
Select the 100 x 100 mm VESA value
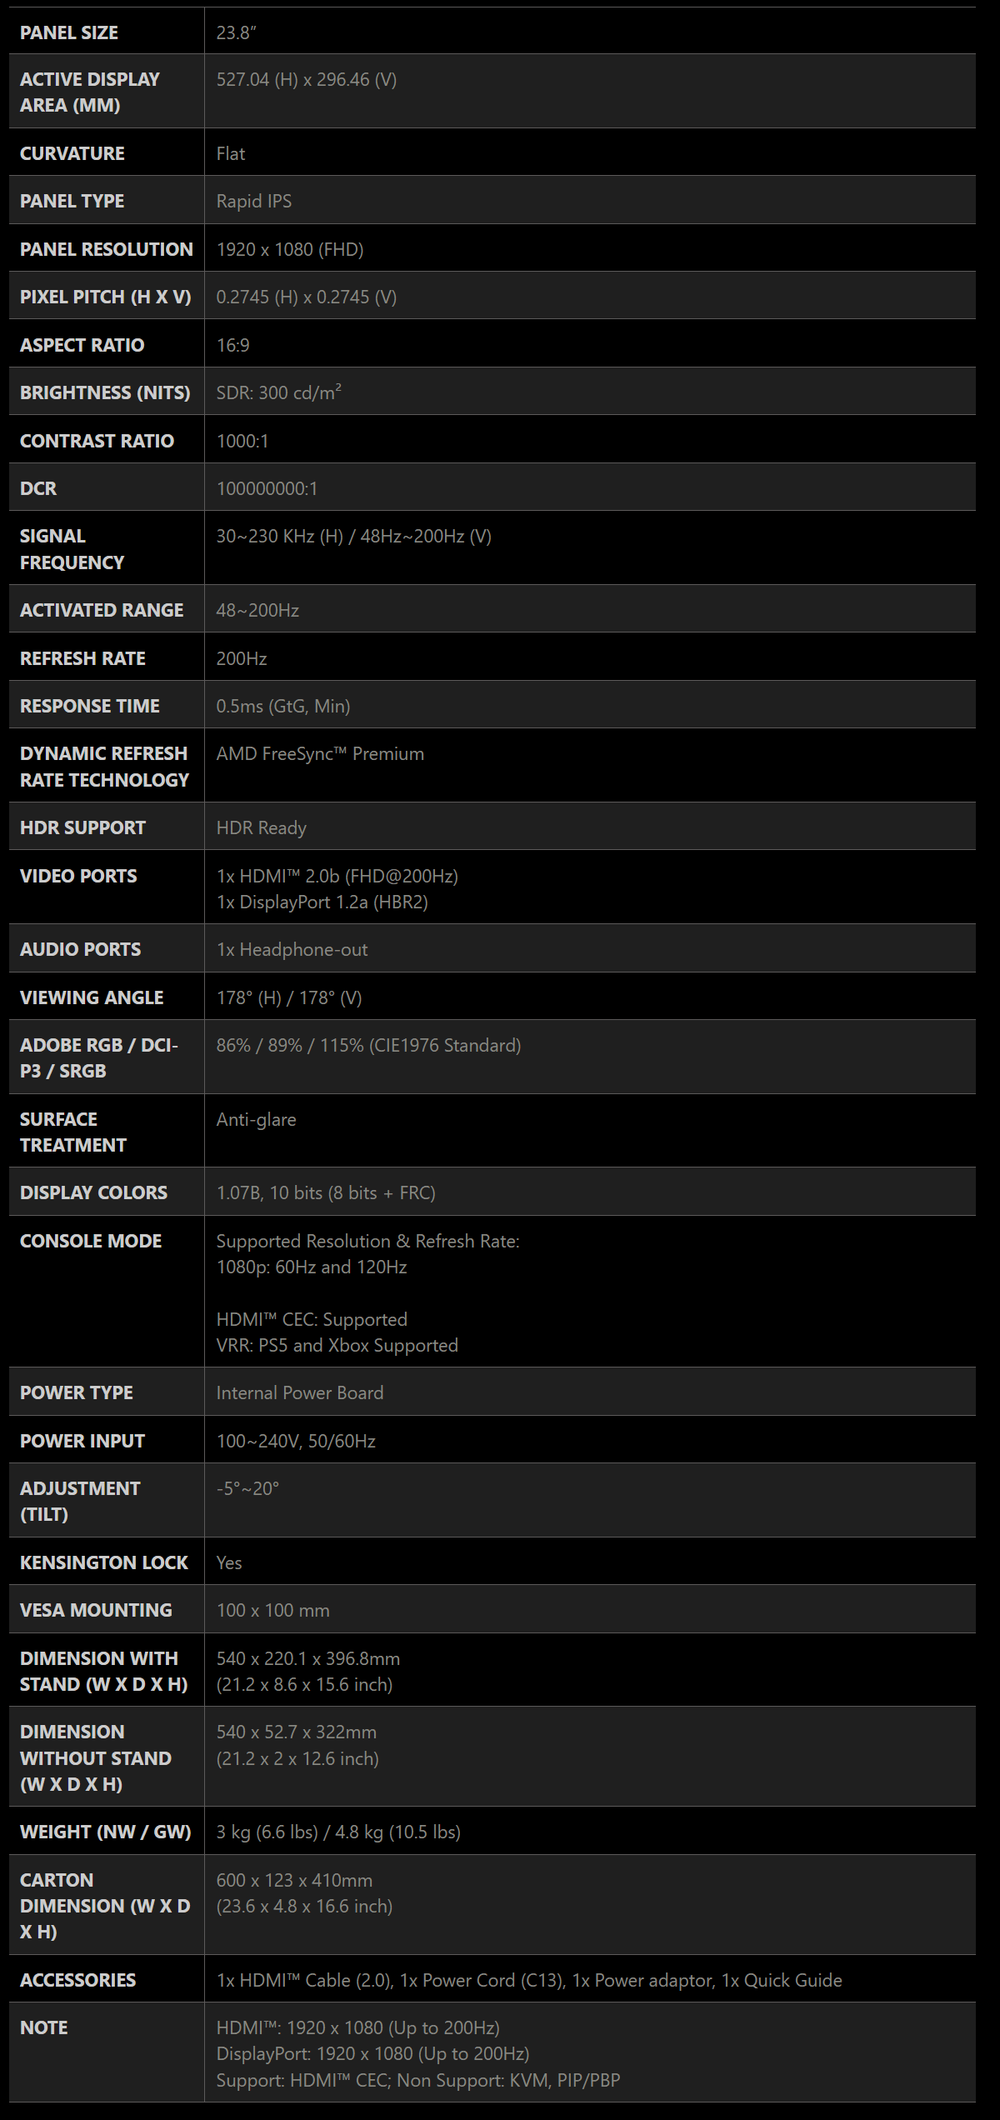tap(273, 1611)
